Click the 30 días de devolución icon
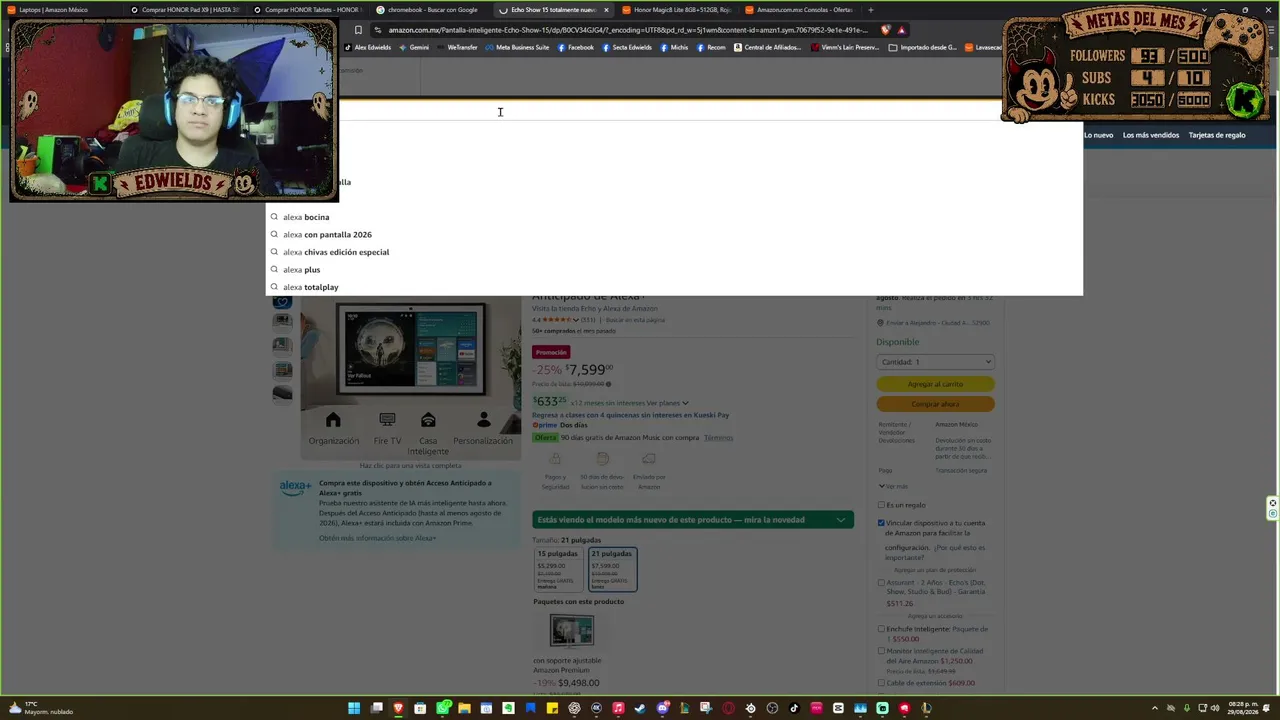The width and height of the screenshot is (1280, 720). pyautogui.click(x=602, y=459)
